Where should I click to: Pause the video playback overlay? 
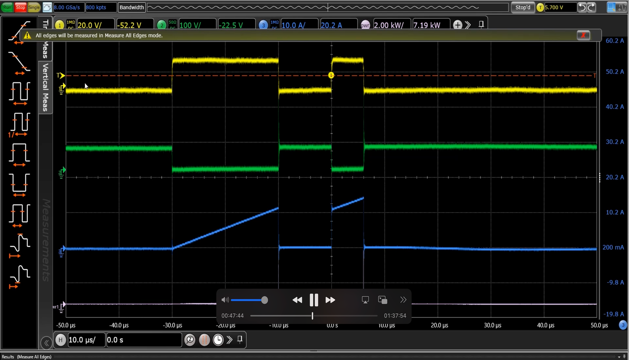314,300
